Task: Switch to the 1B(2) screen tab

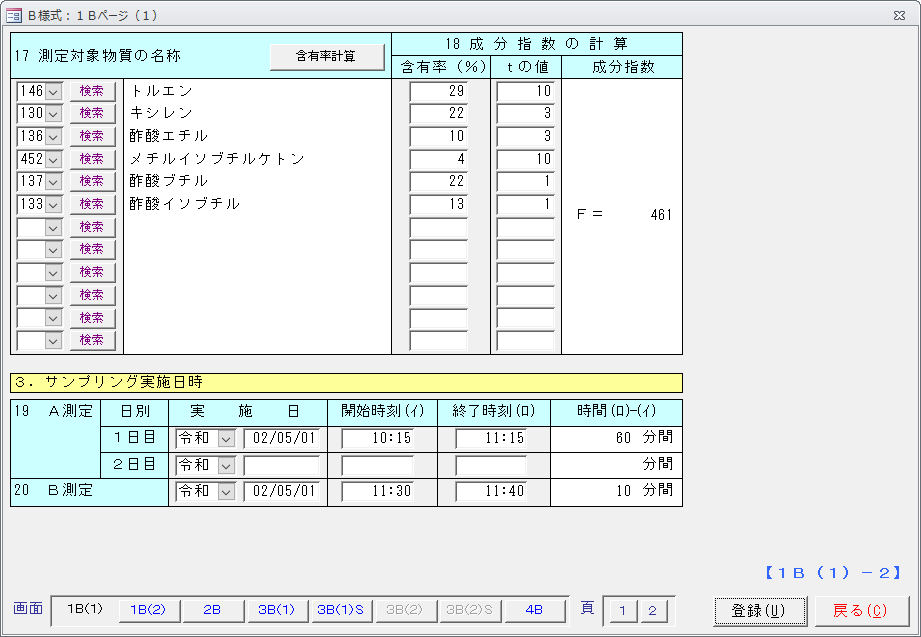Action: [148, 610]
